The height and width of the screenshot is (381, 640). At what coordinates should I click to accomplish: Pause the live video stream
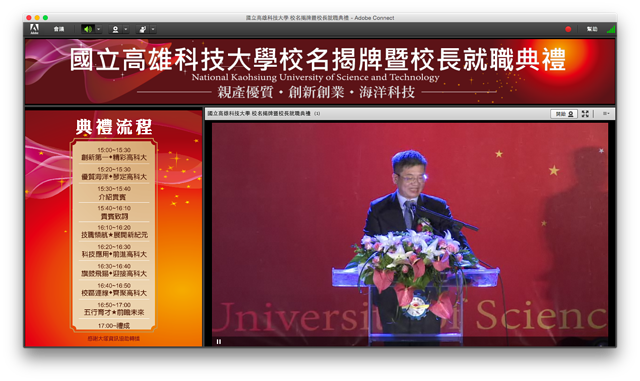pyautogui.click(x=219, y=341)
